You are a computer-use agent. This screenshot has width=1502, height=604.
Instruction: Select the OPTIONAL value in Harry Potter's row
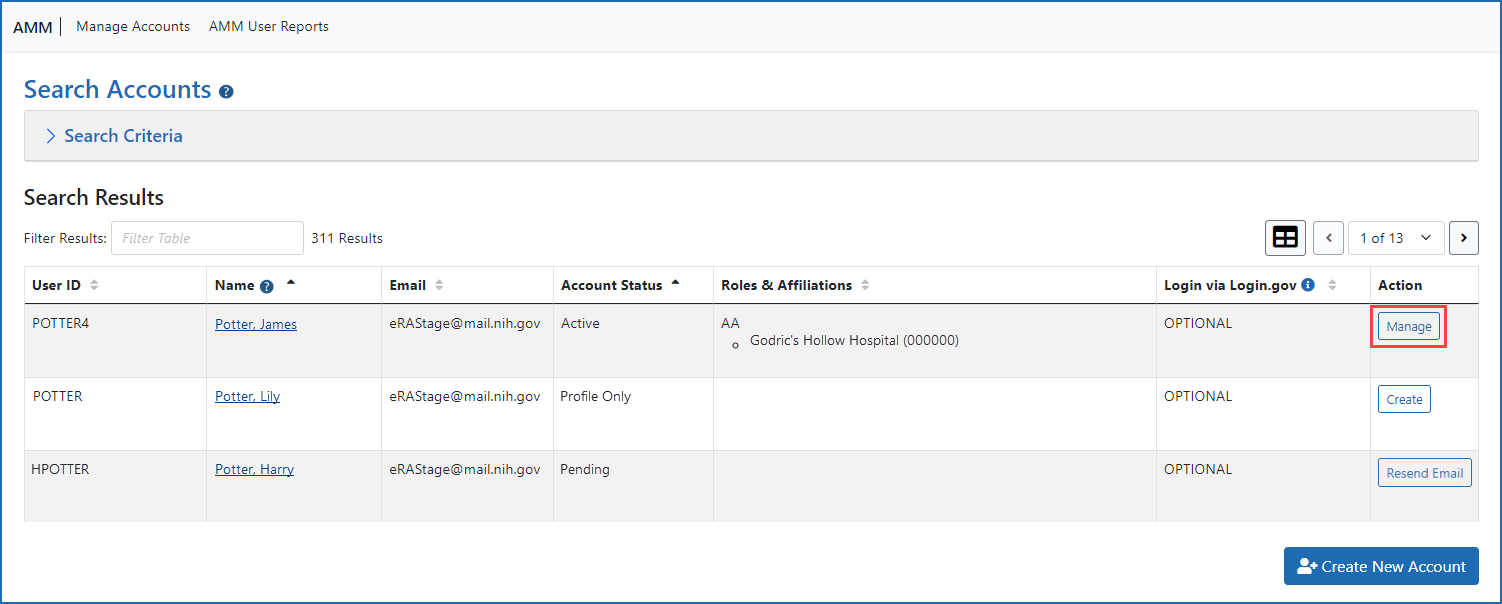coord(1198,469)
